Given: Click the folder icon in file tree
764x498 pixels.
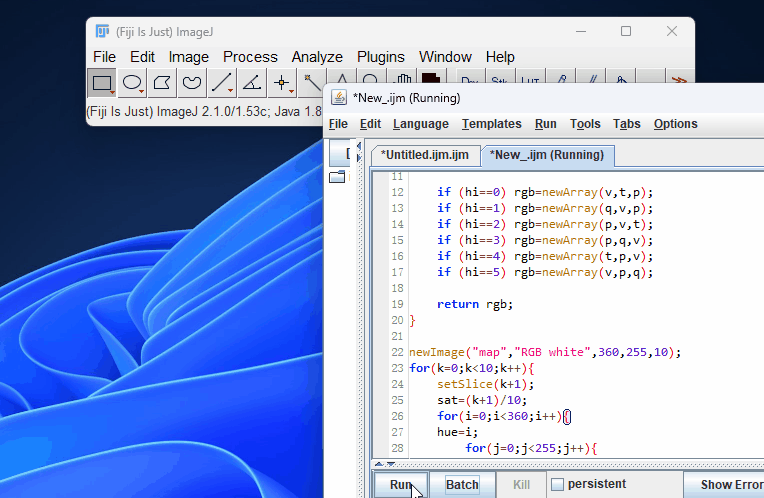Looking at the screenshot, I should click(337, 176).
